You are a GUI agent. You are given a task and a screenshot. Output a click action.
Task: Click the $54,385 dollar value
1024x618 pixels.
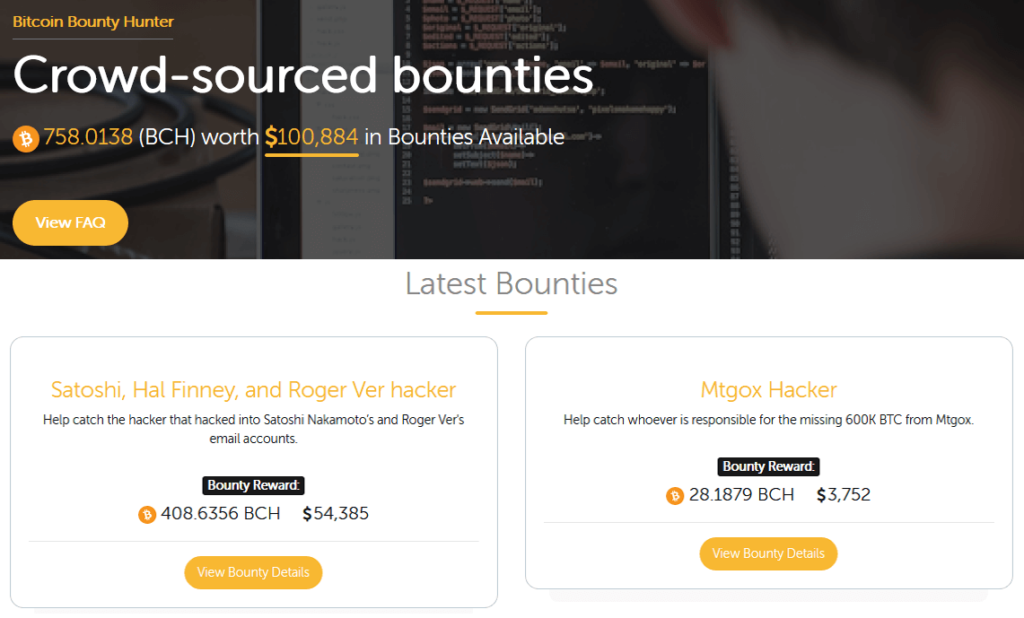(x=335, y=514)
